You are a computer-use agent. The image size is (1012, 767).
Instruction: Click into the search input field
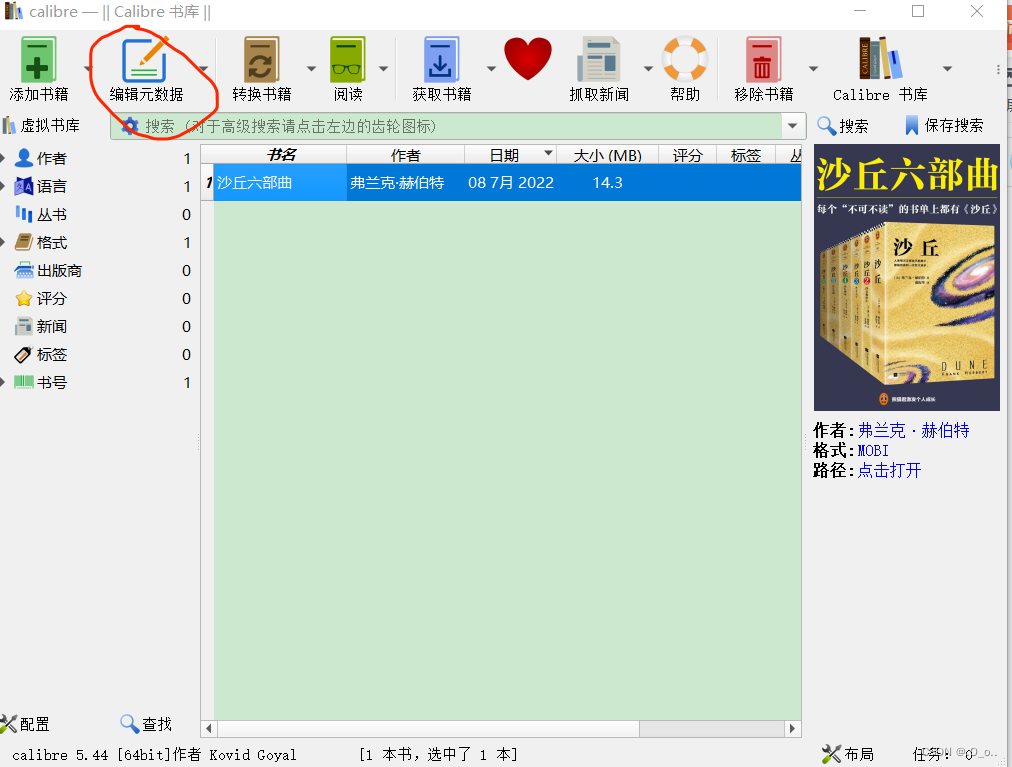(458, 126)
